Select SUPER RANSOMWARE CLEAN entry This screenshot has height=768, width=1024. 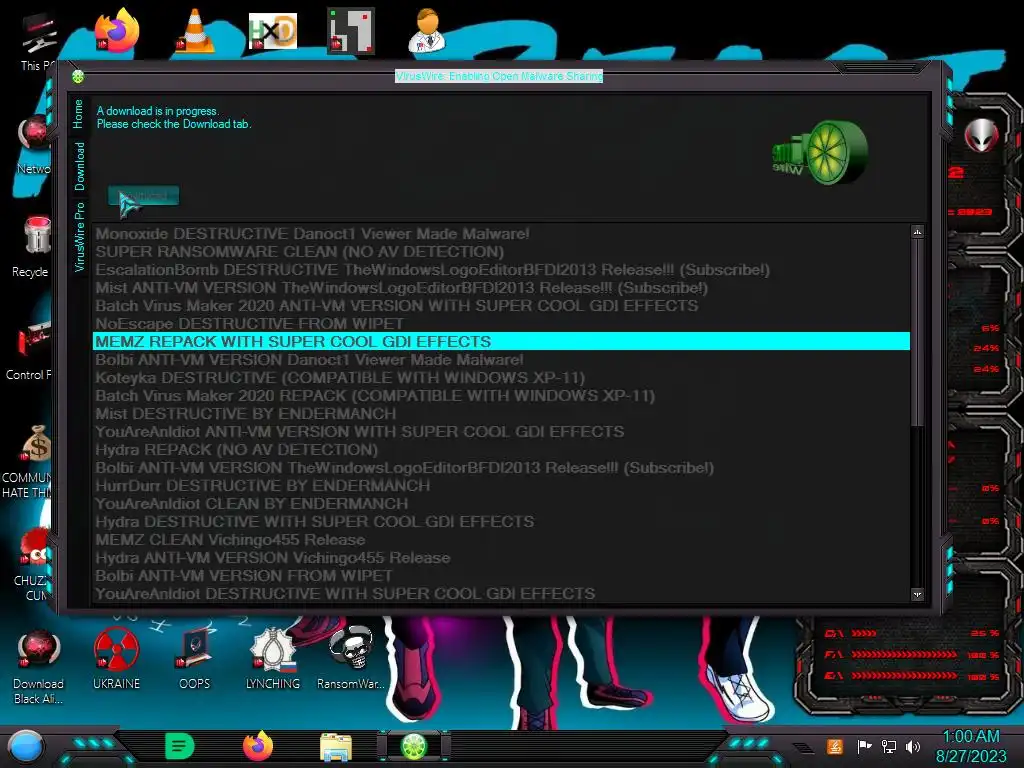(x=502, y=252)
